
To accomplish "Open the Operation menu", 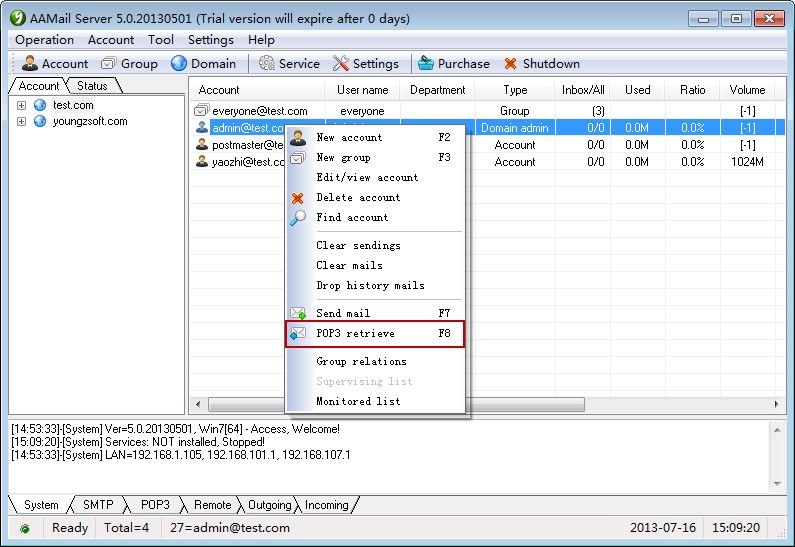I will [x=45, y=40].
